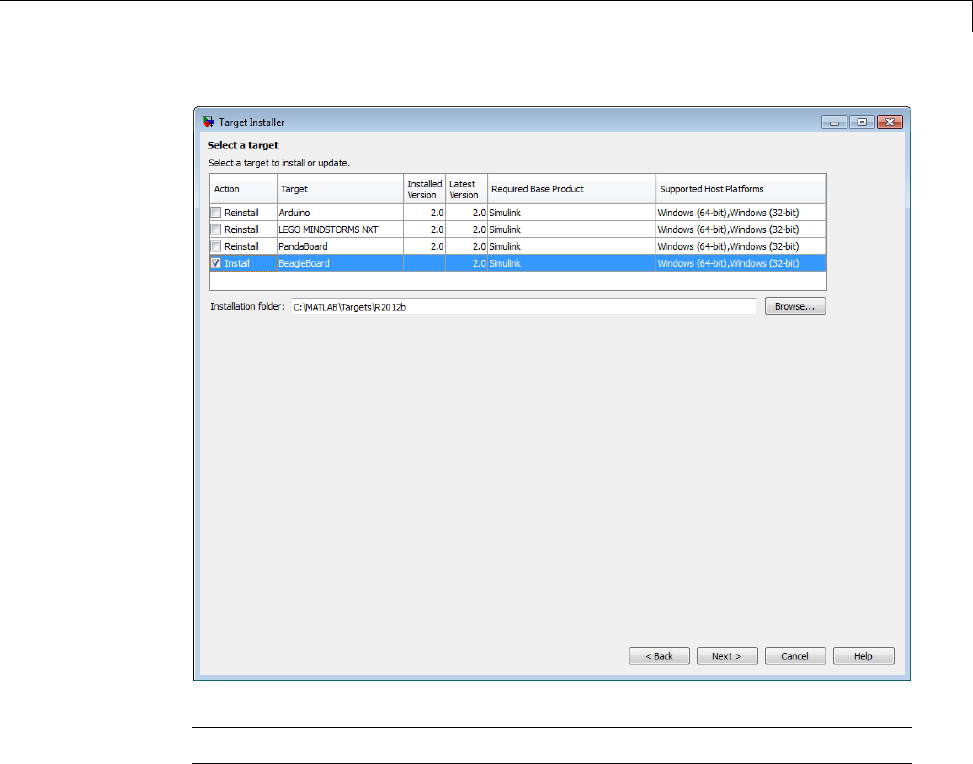
Task: Open Help for Target Installer
Action: tap(863, 656)
